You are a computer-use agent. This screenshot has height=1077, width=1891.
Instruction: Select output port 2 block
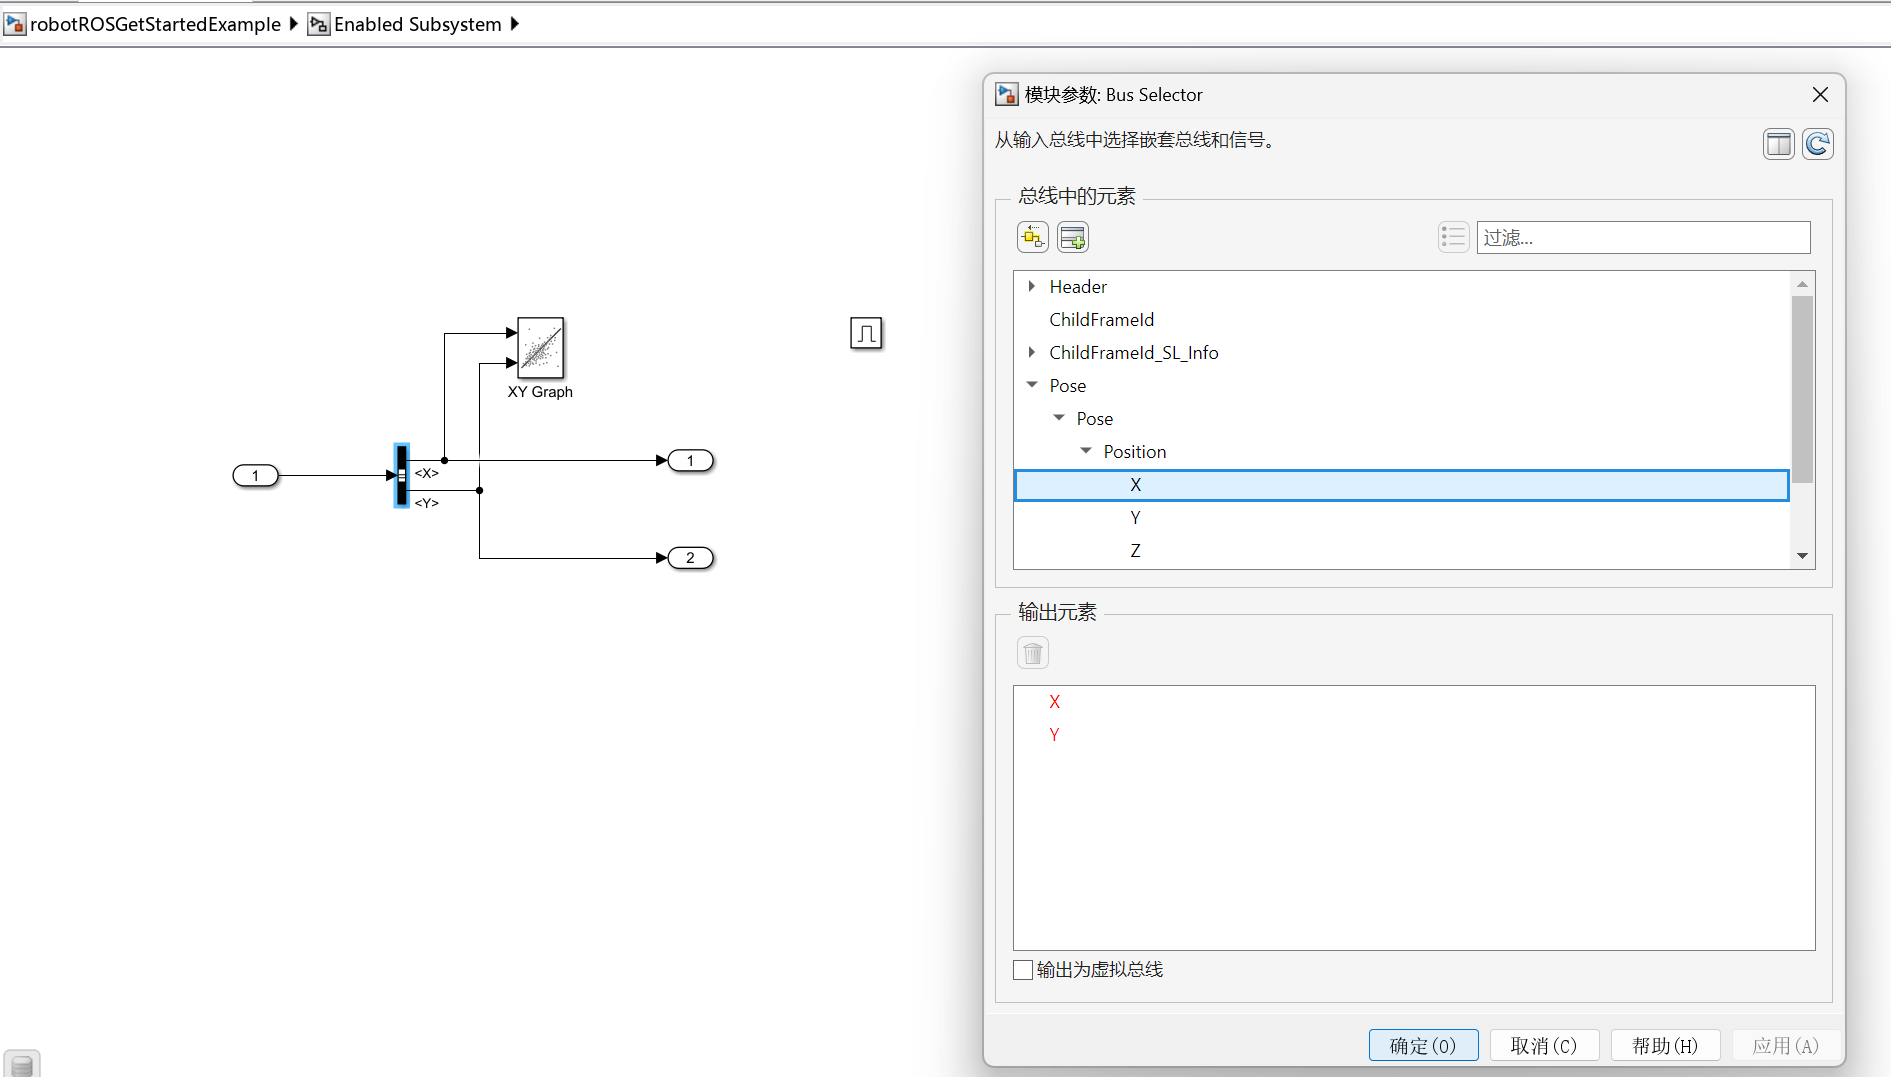click(x=690, y=558)
